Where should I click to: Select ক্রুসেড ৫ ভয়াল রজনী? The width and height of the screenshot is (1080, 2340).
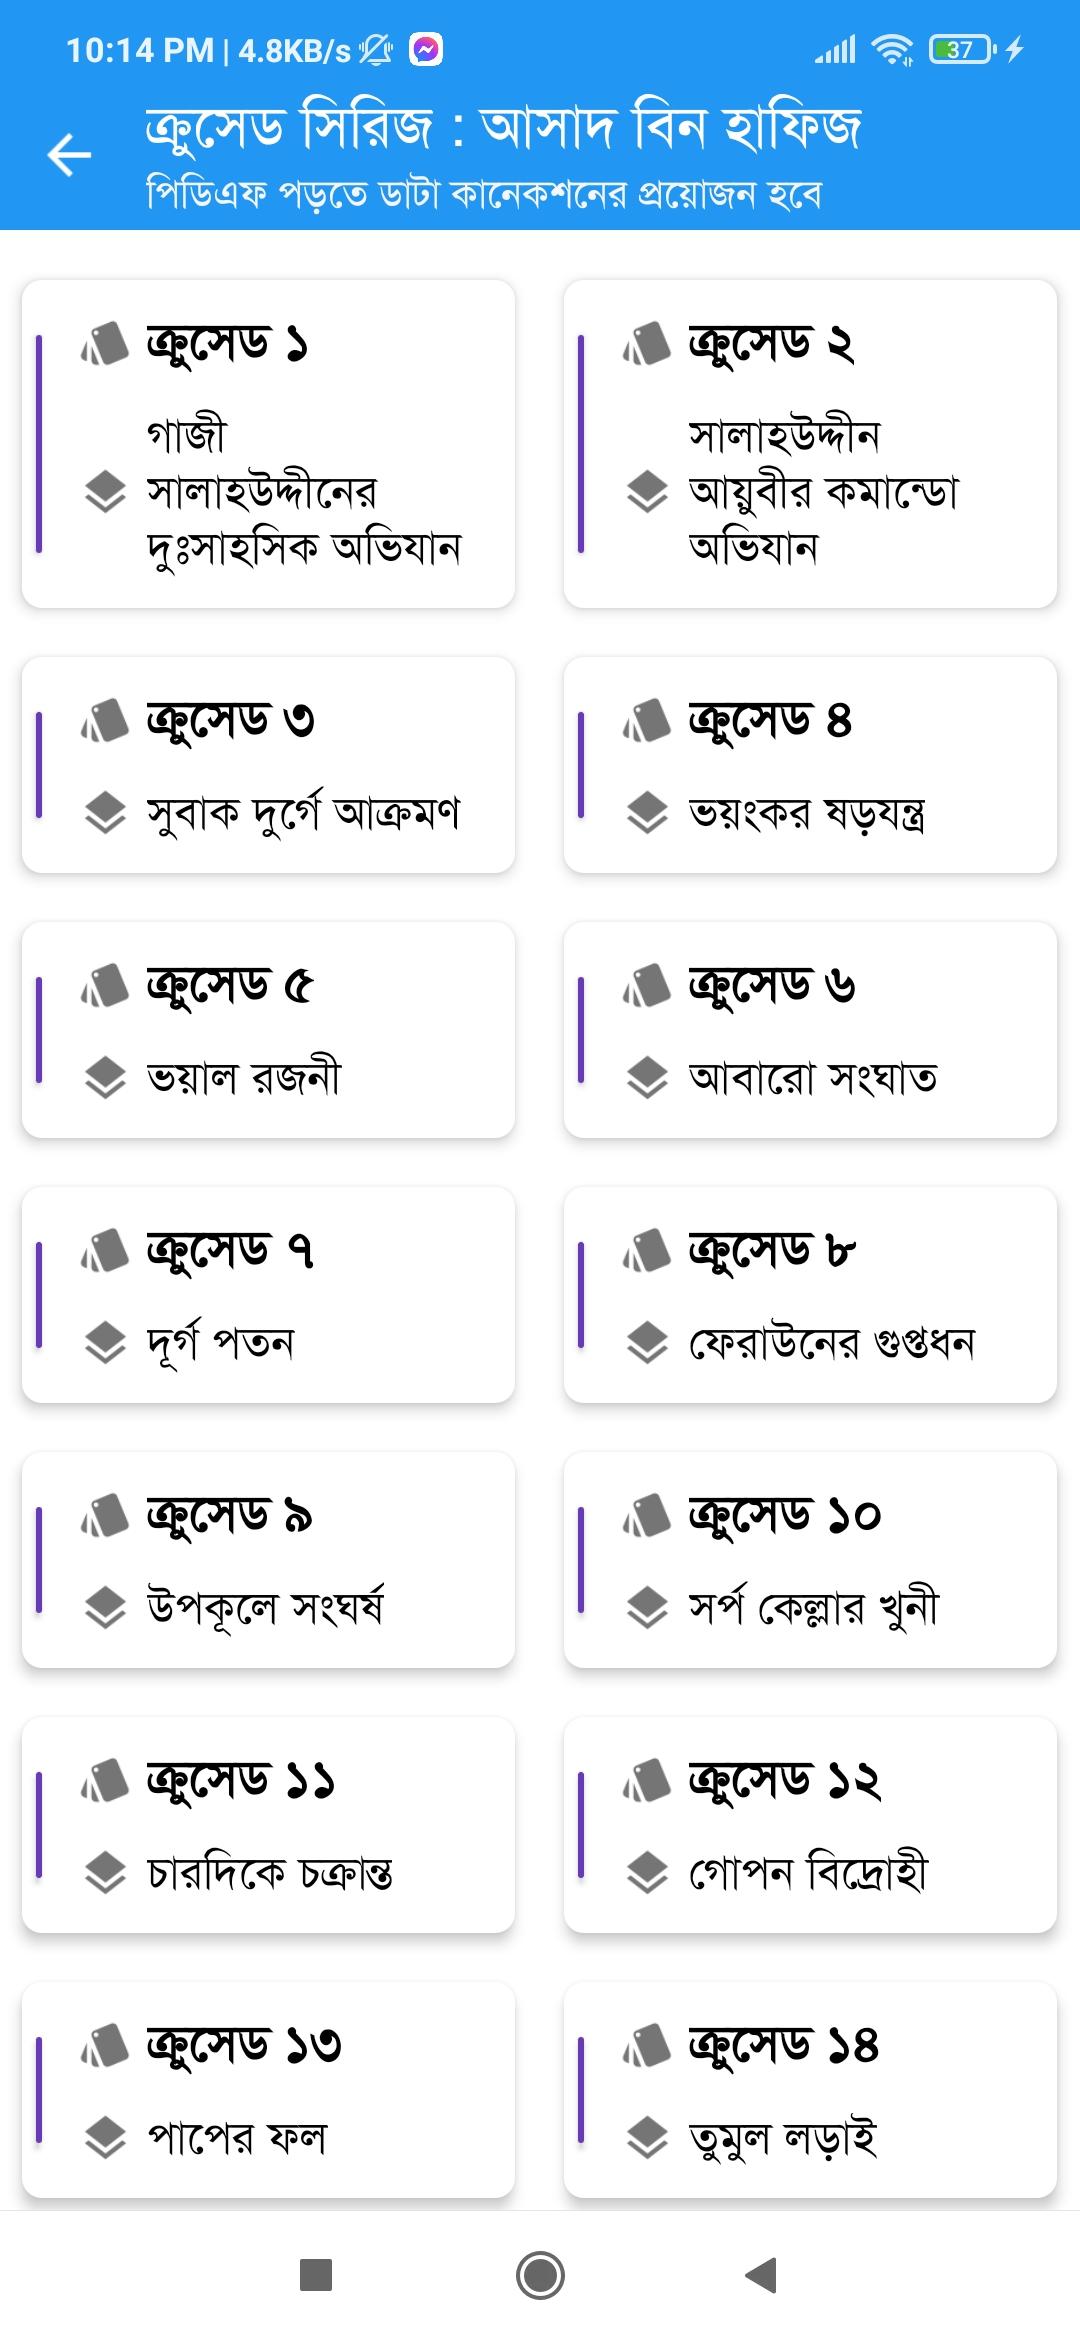[x=268, y=1030]
